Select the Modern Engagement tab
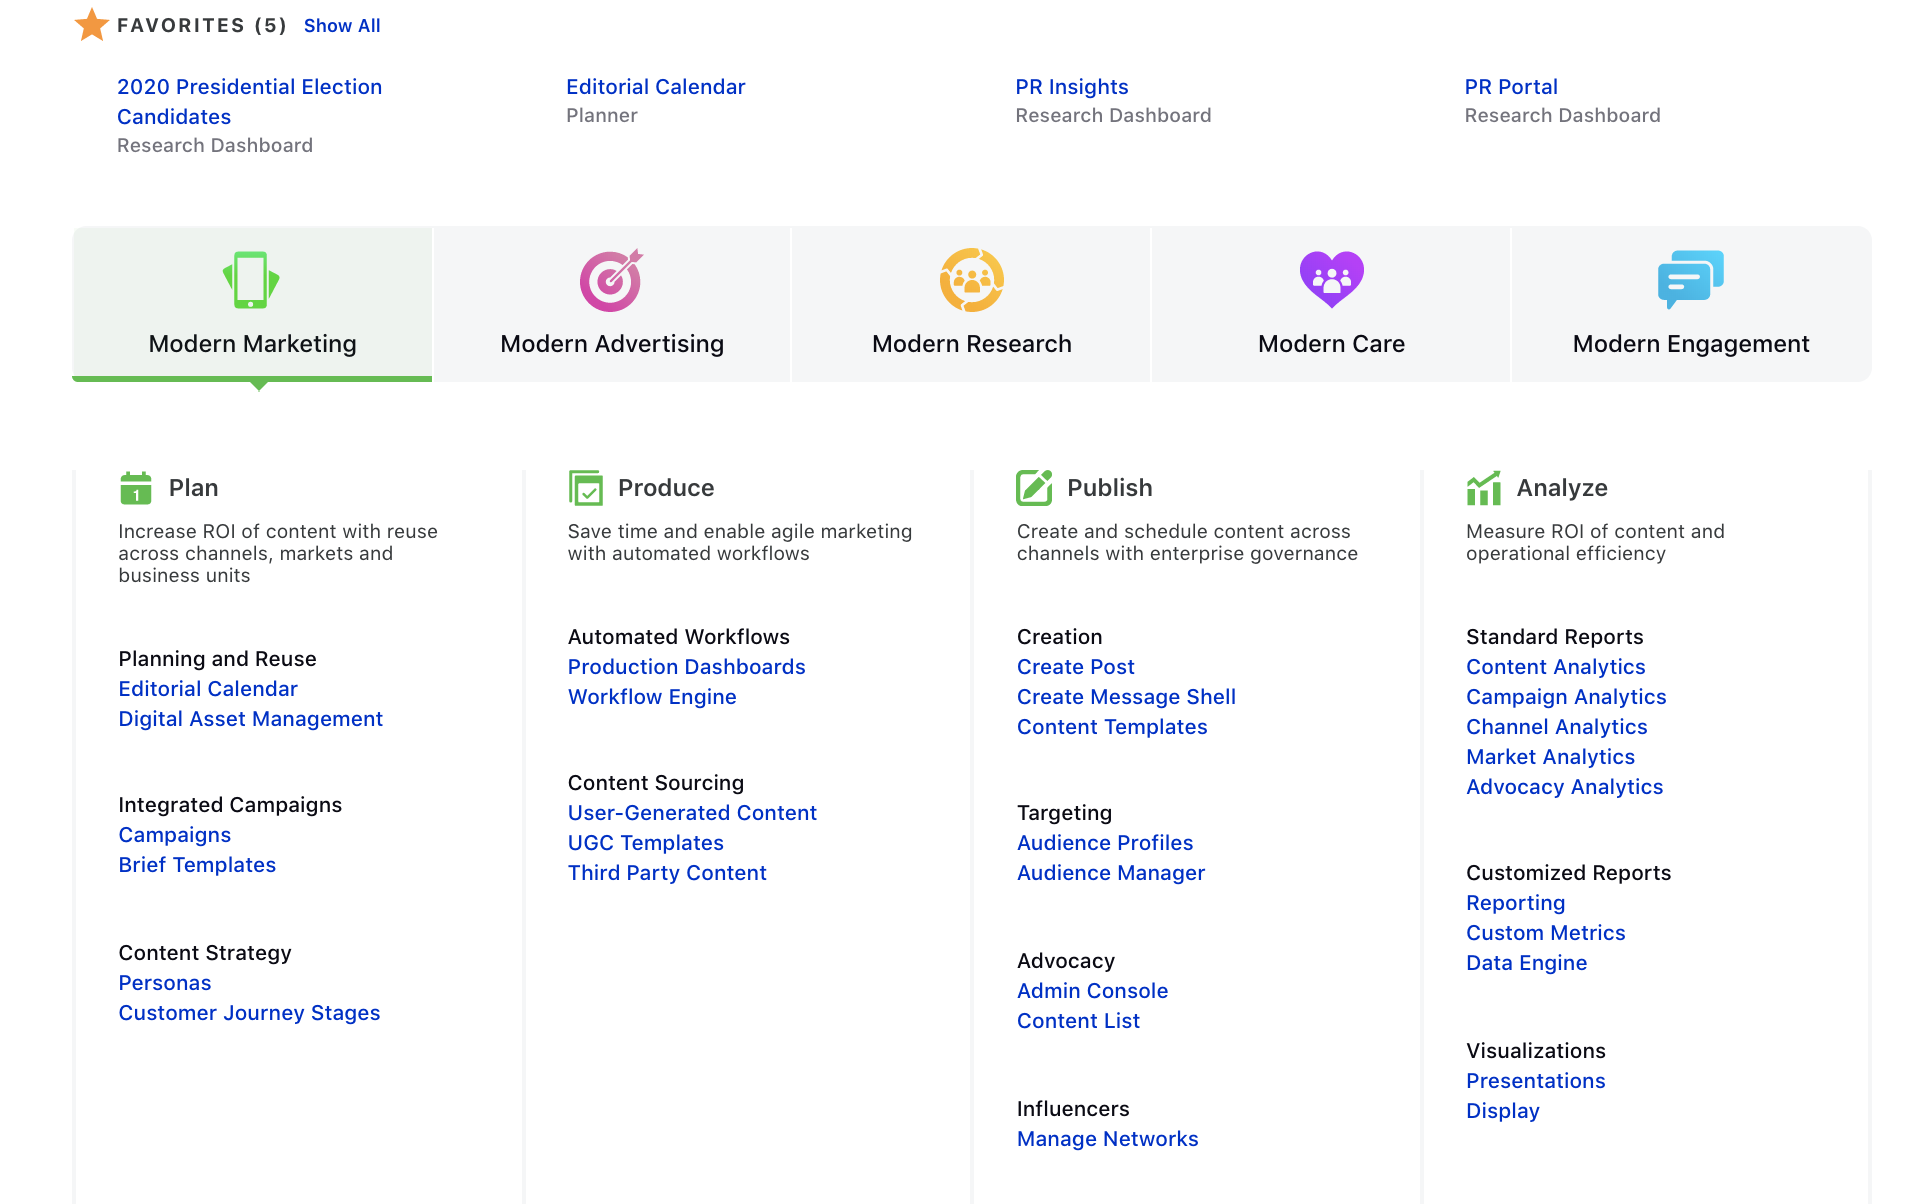The height and width of the screenshot is (1204, 1910). [1691, 304]
